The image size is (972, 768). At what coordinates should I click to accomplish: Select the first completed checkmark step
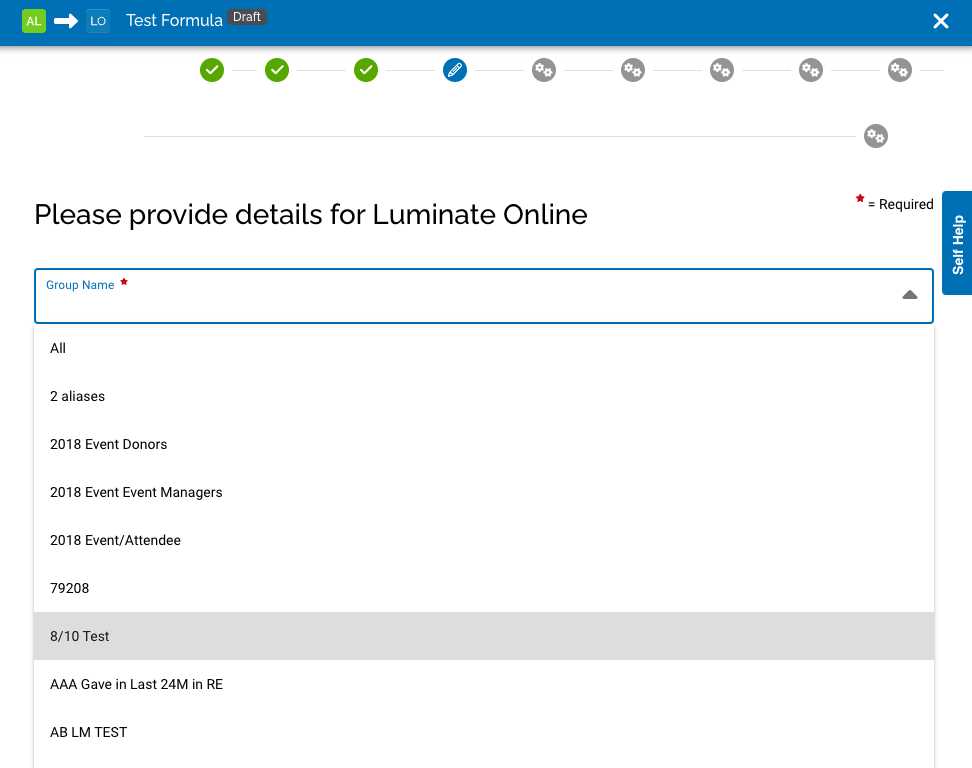point(212,70)
